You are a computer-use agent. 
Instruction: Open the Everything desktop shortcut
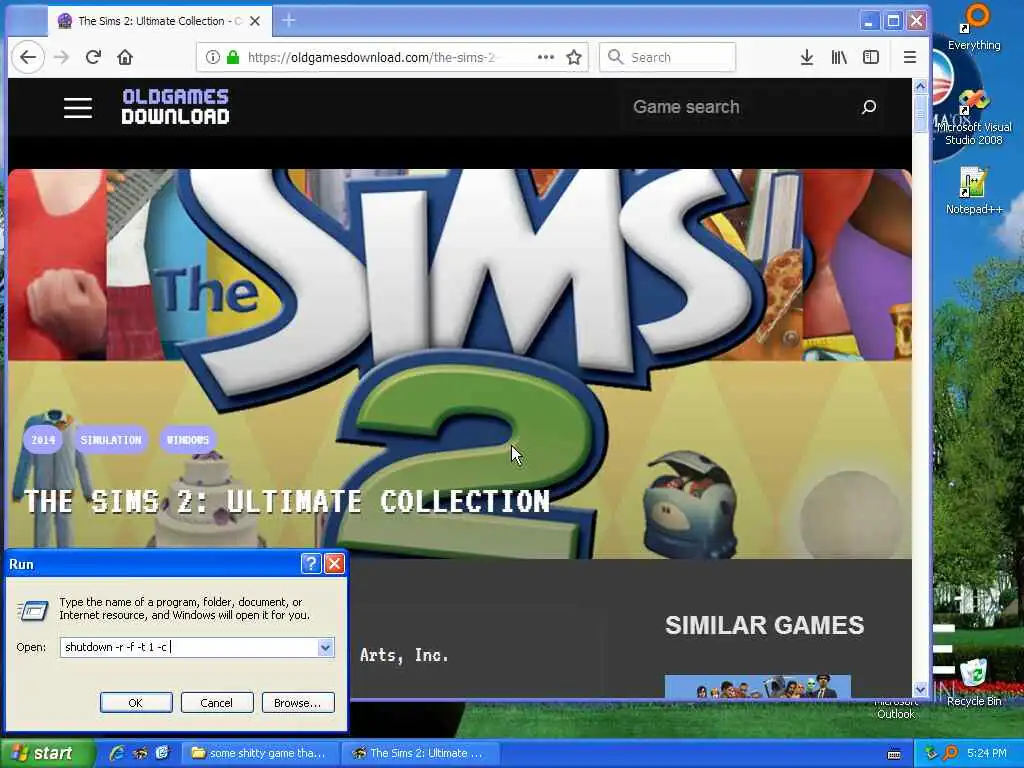click(974, 27)
